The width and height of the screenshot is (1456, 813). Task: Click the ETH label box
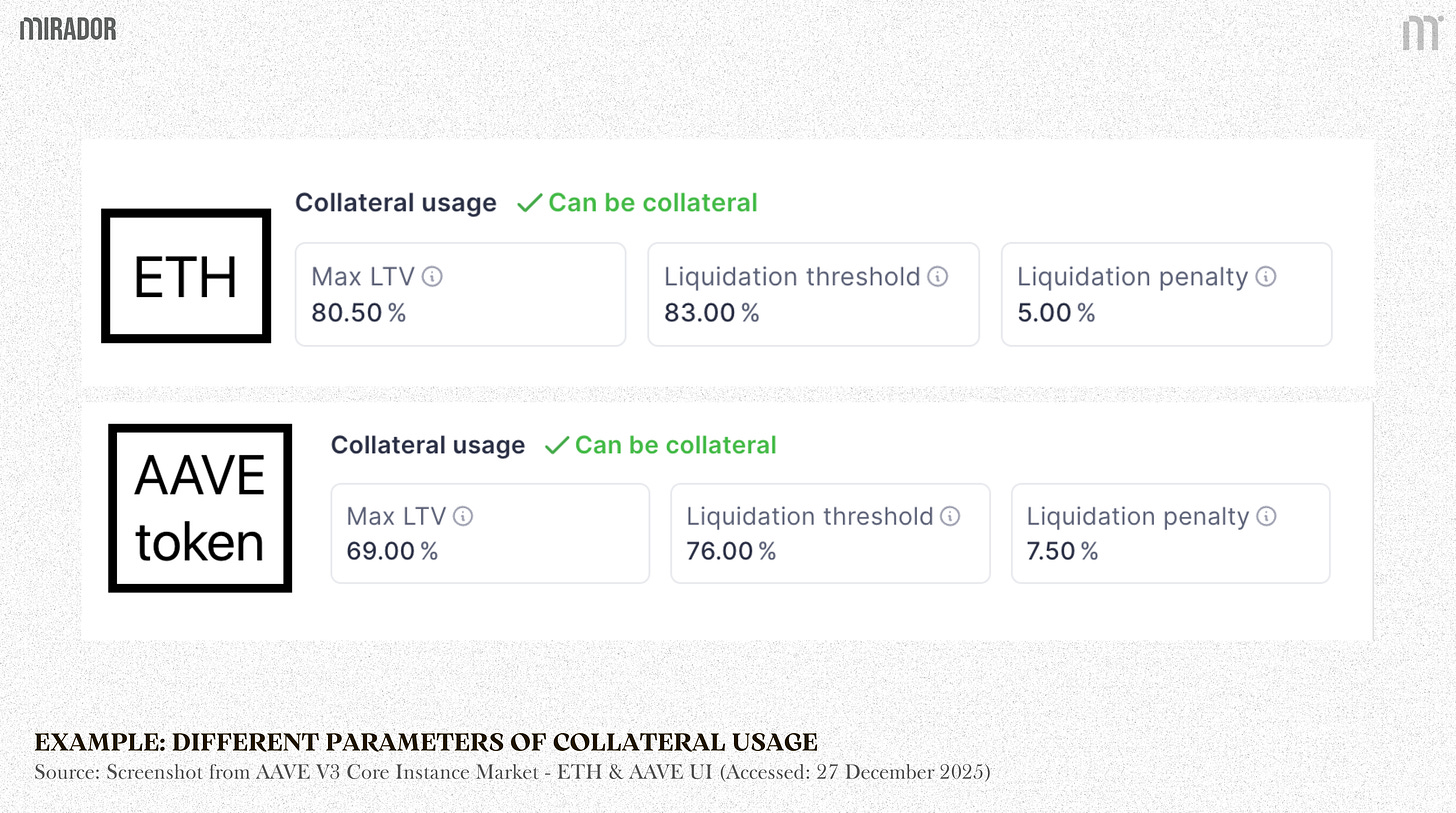186,276
